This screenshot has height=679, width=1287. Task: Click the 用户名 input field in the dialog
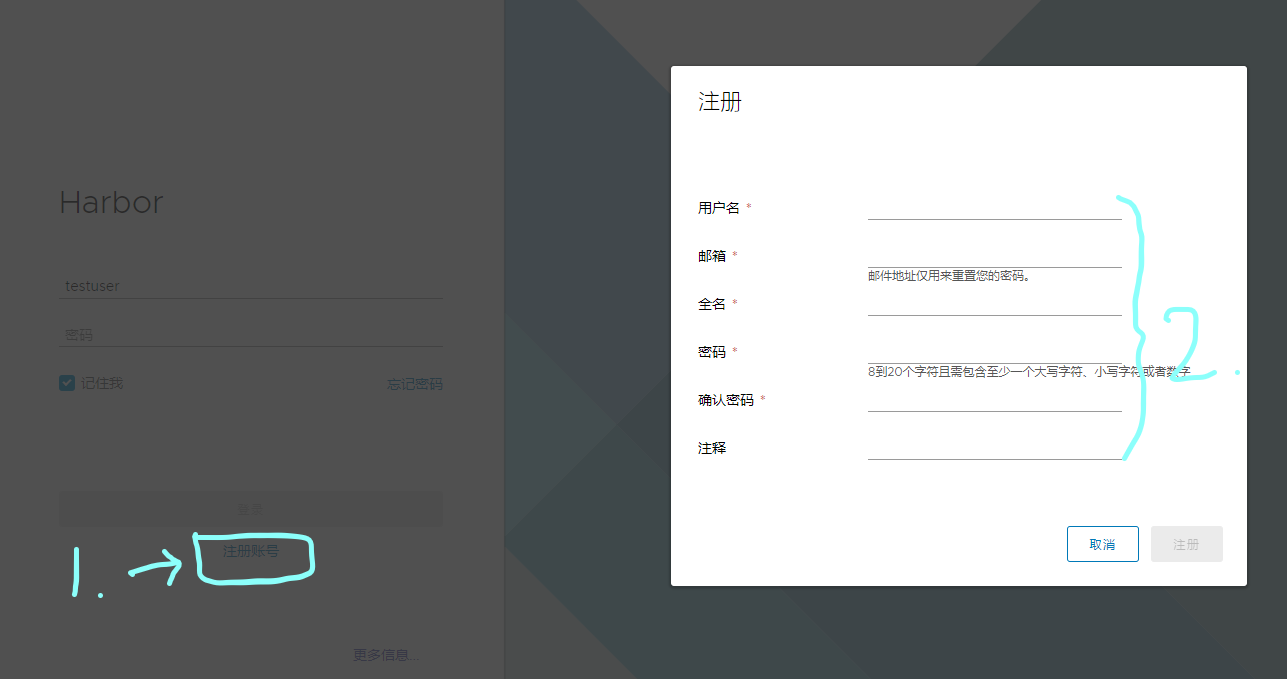(x=995, y=208)
